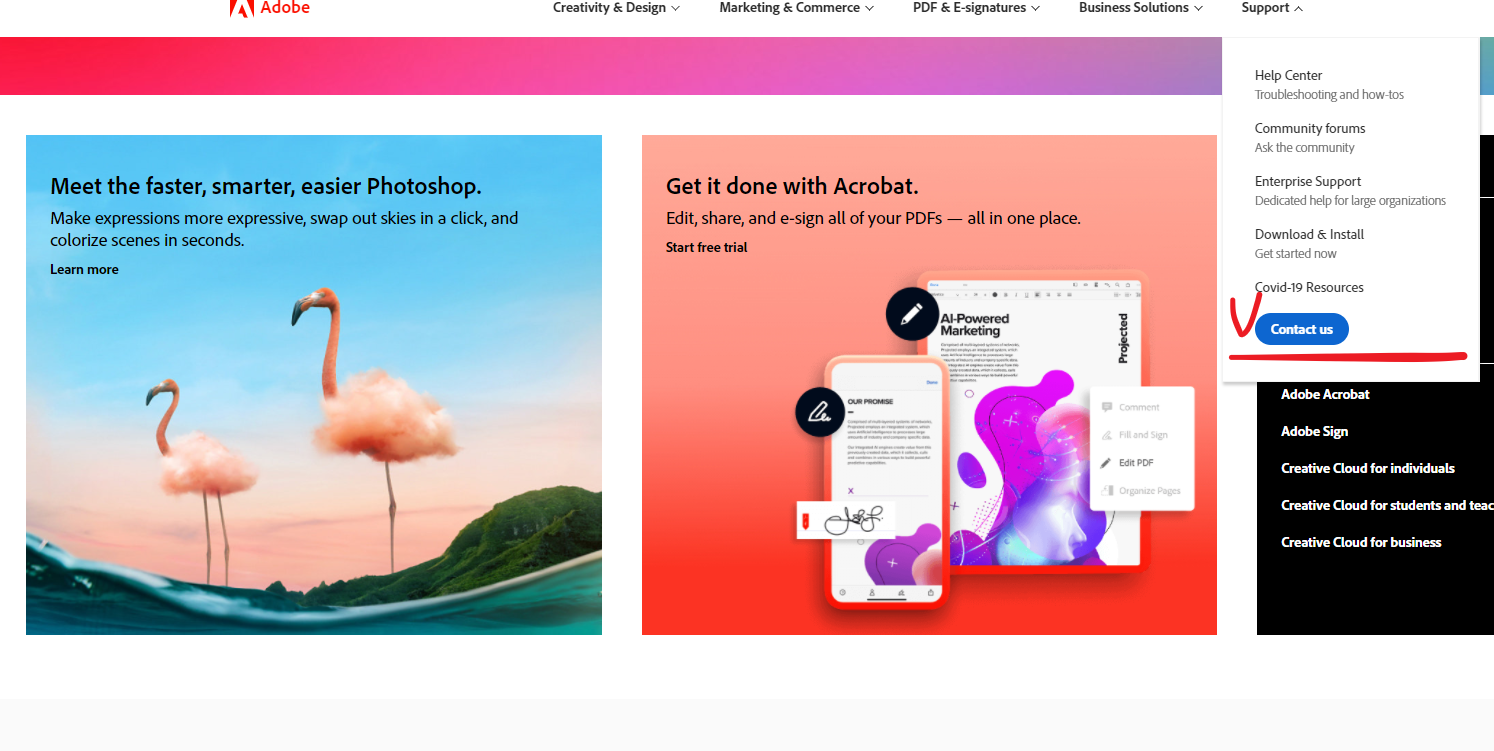Click the Edit PDF pencil icon
Viewport: 1494px width, 751px height.
(x=1106, y=463)
